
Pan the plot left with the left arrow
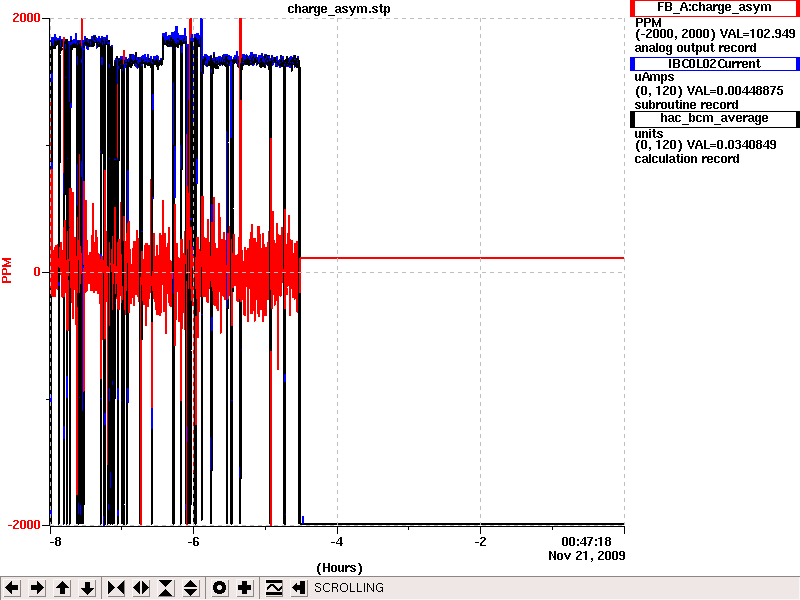coord(12,588)
